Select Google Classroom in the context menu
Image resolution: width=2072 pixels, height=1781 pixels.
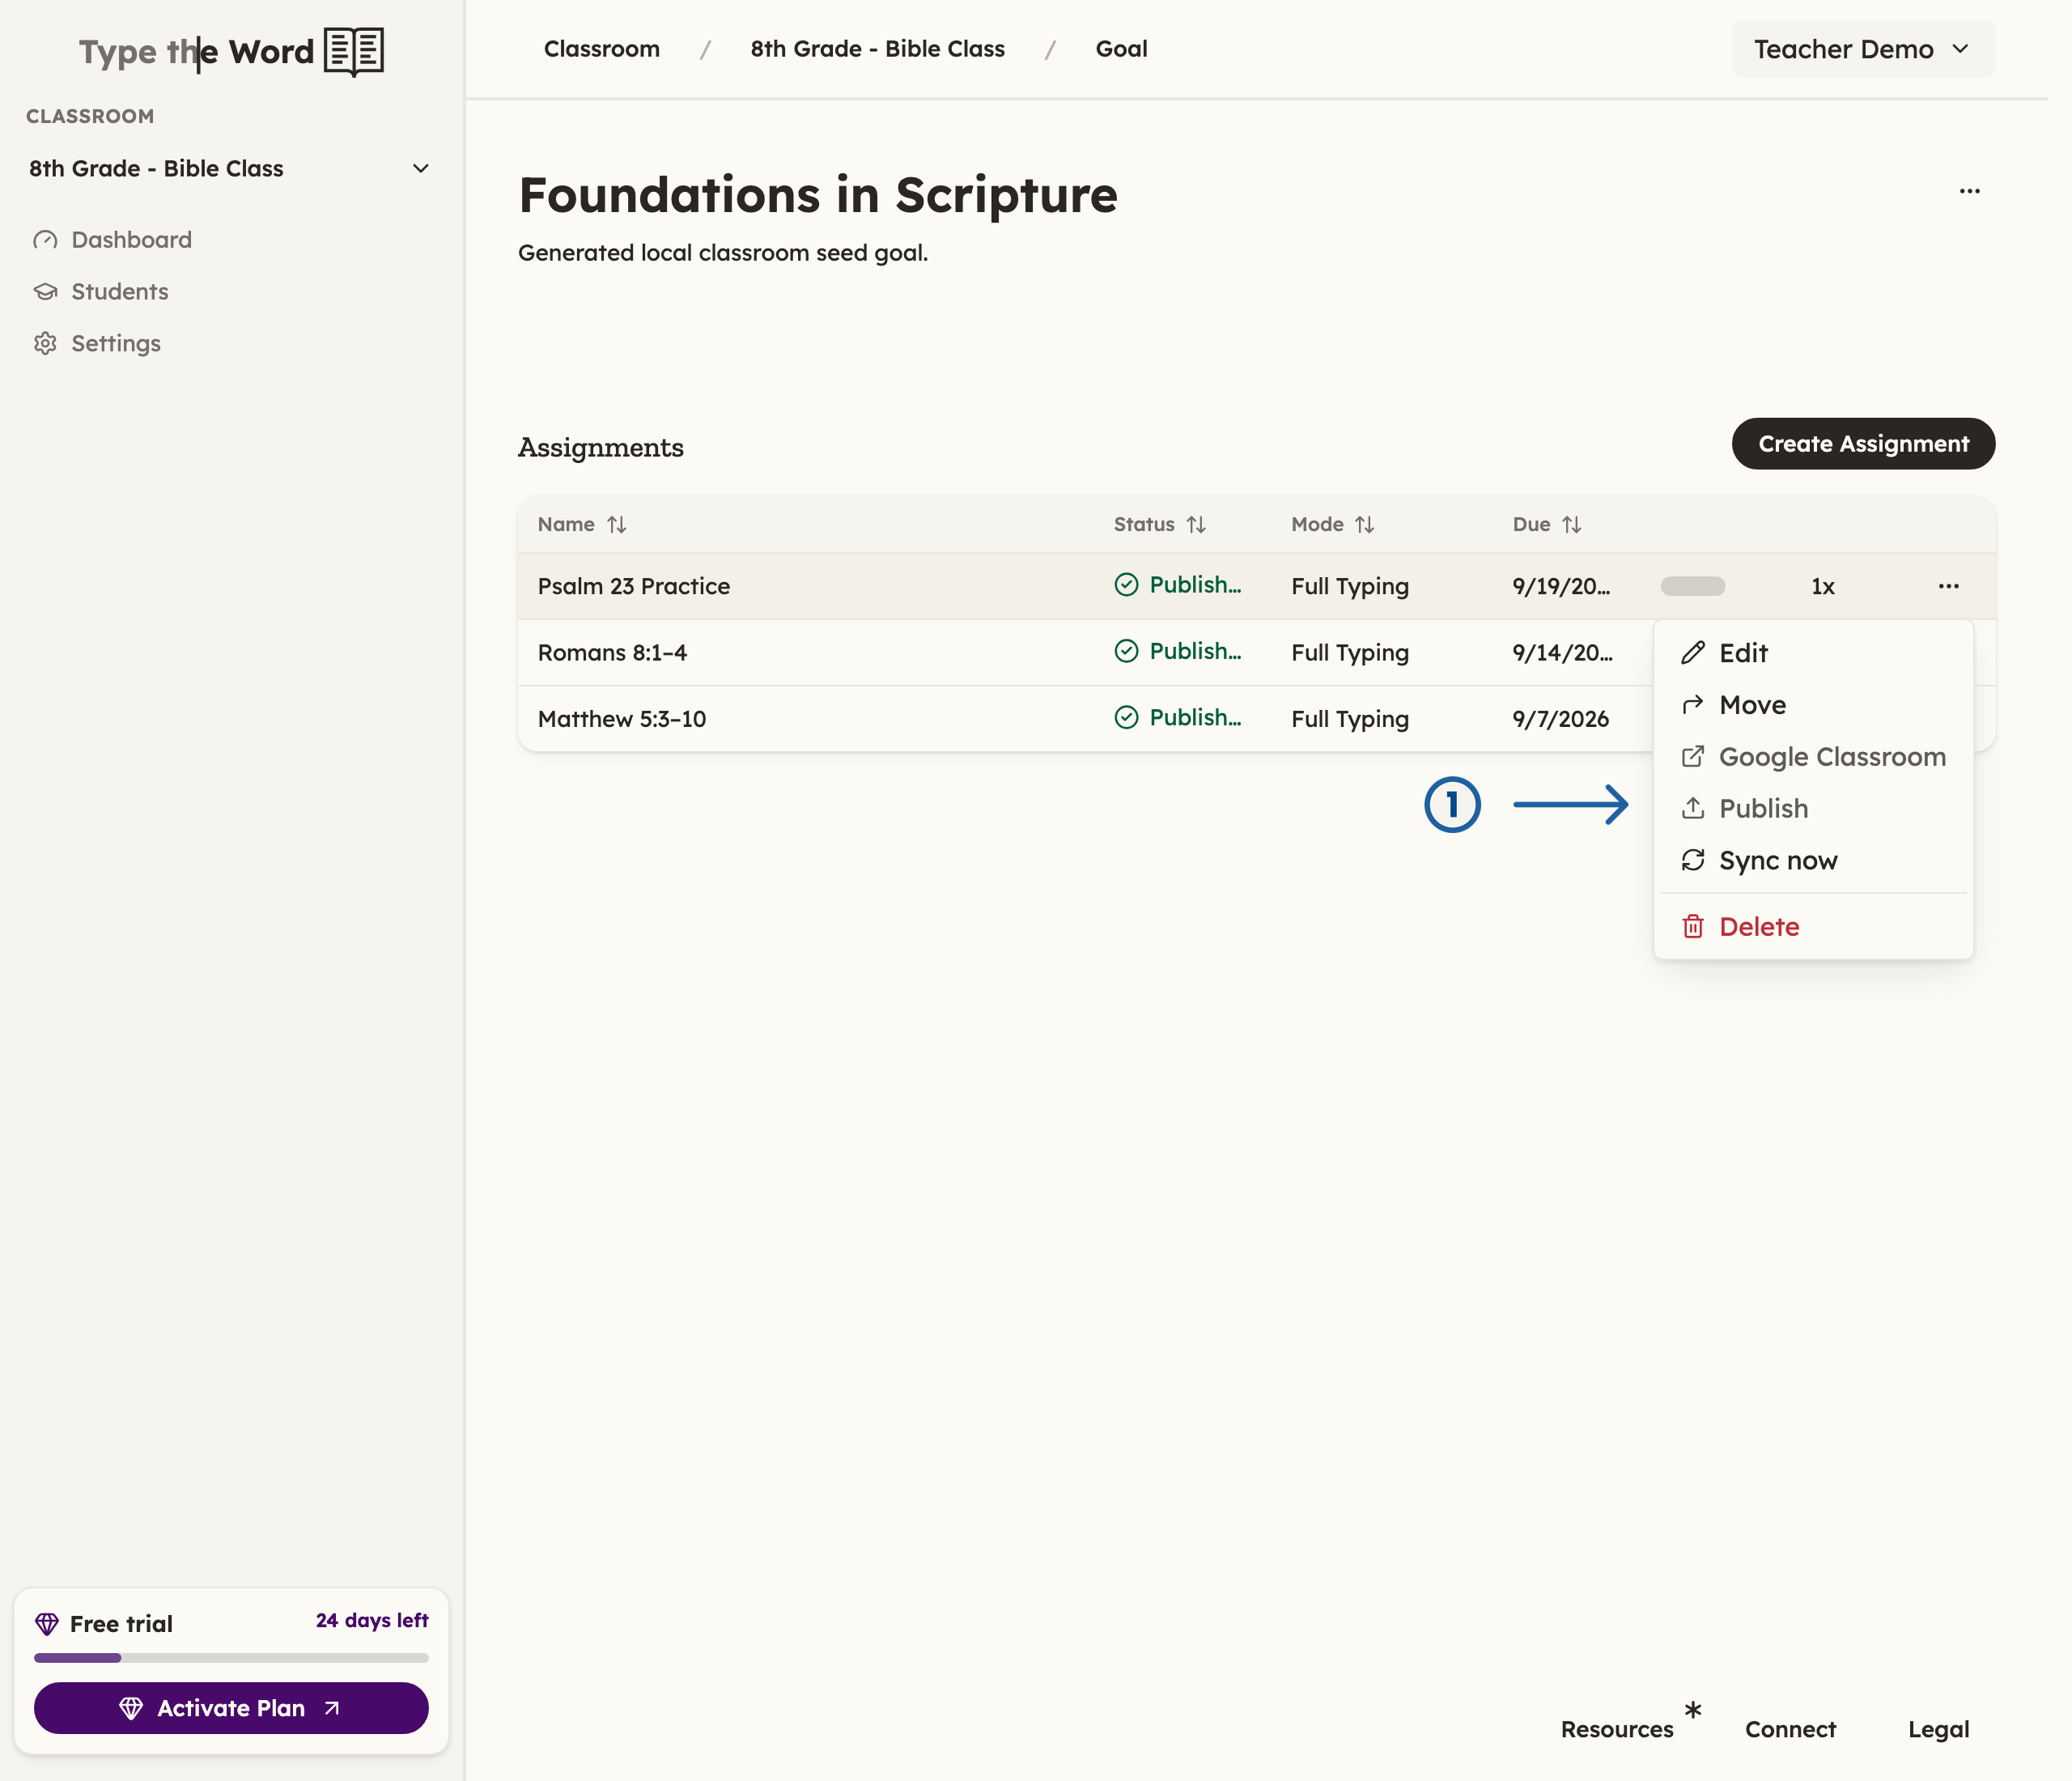coord(1813,757)
